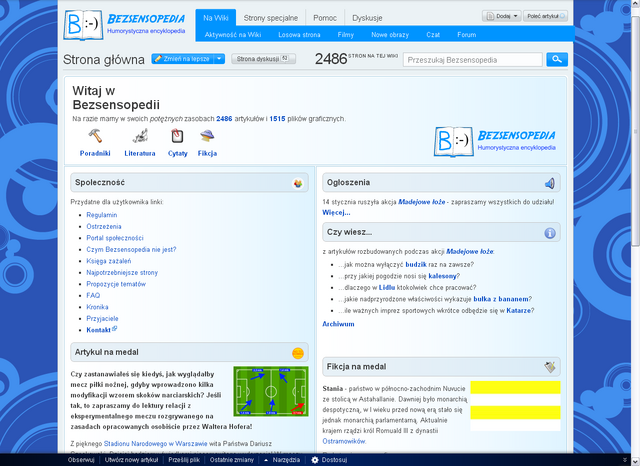Image resolution: width=640 pixels, height=466 pixels.
Task: Open the Fikcja UFO icon
Action: coord(207,136)
